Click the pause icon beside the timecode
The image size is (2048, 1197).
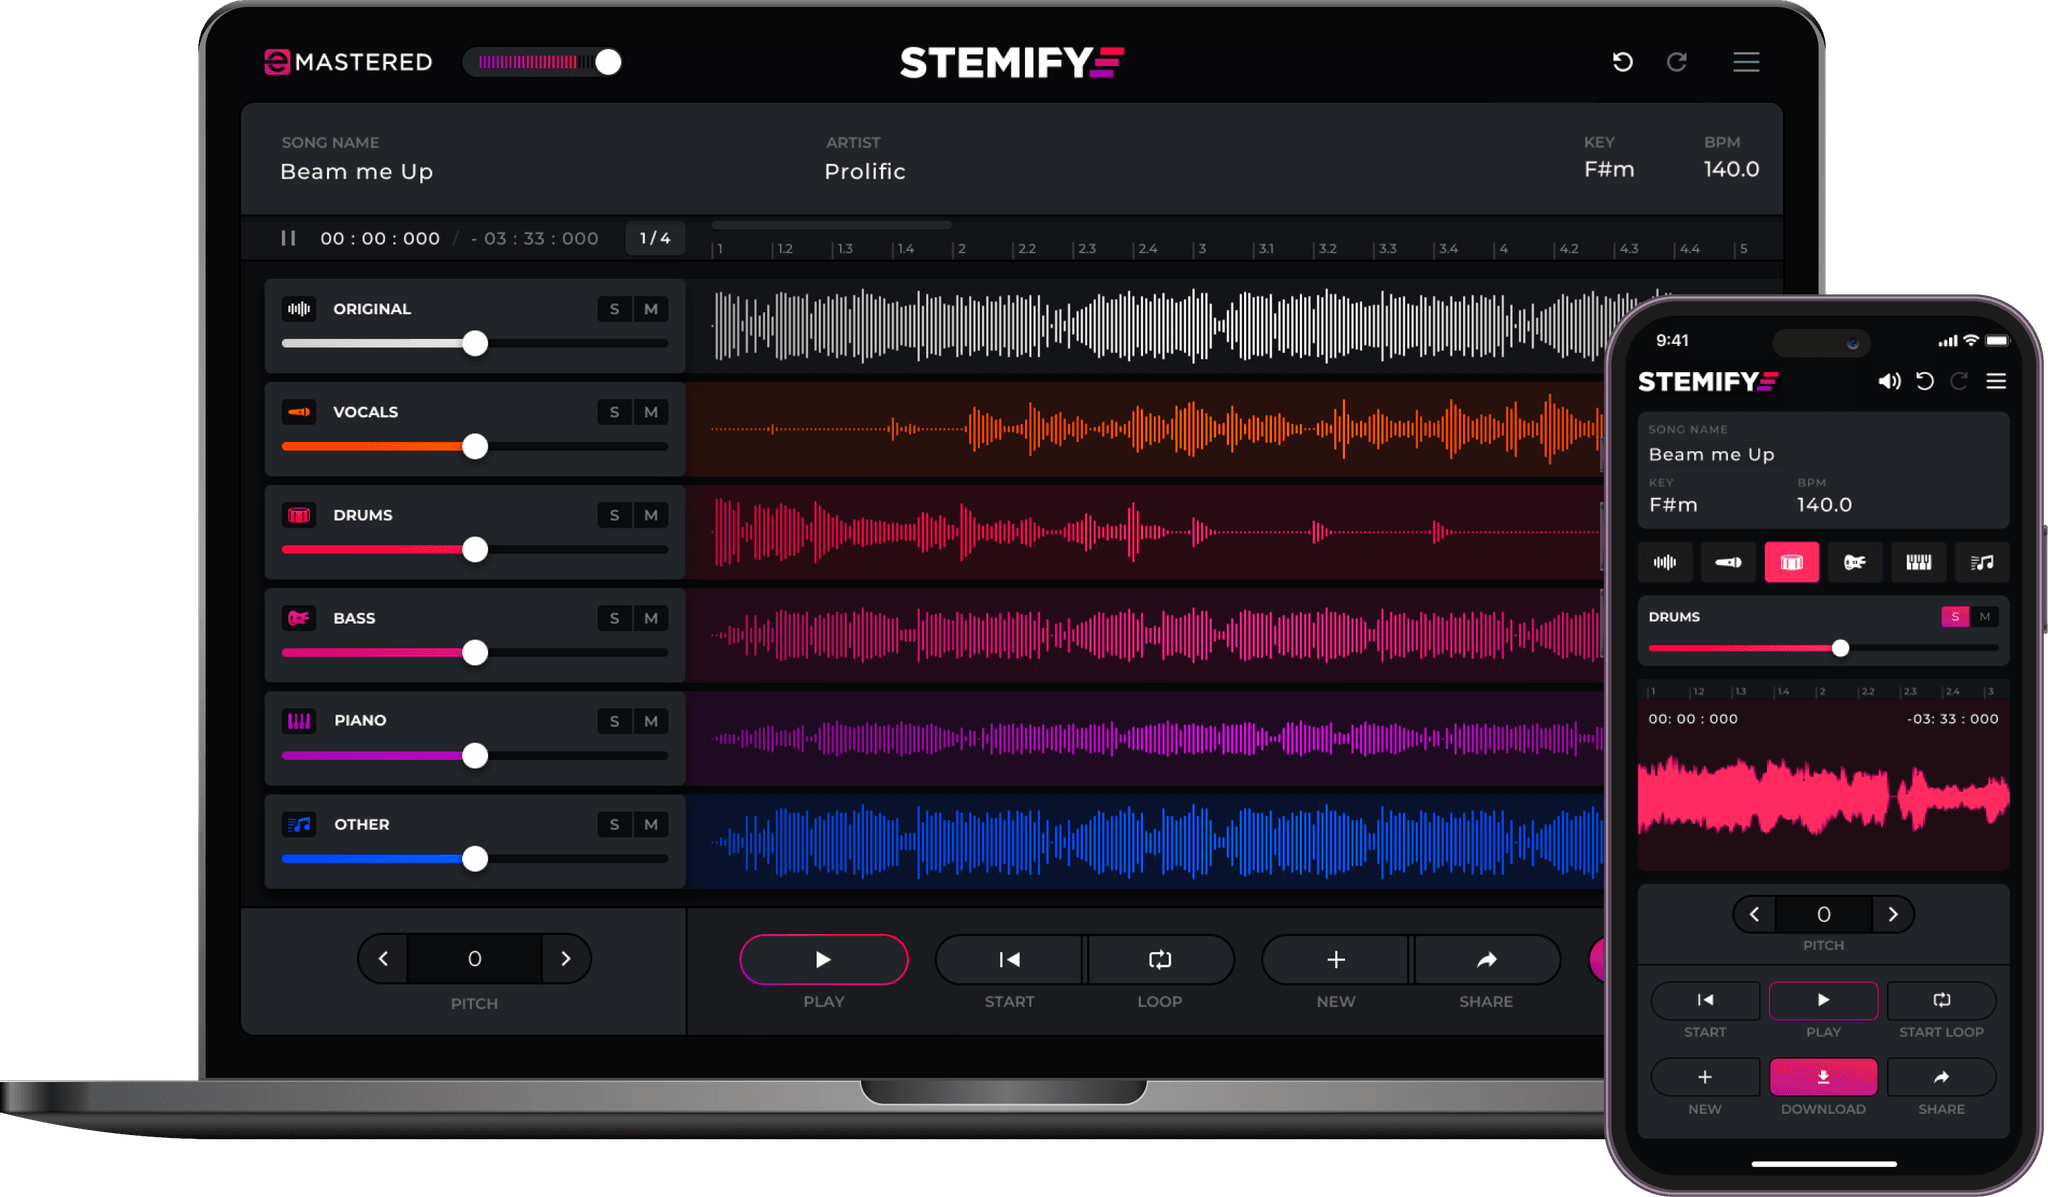coord(288,238)
